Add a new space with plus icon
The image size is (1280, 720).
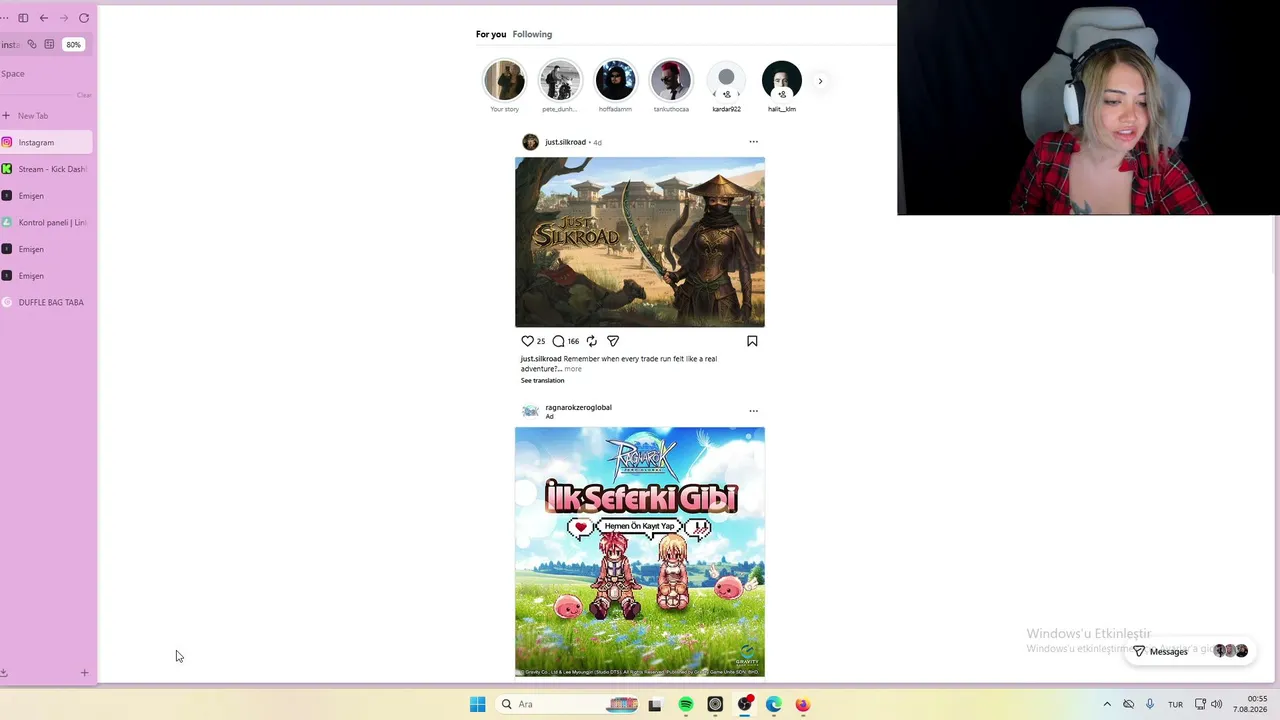(x=84, y=673)
